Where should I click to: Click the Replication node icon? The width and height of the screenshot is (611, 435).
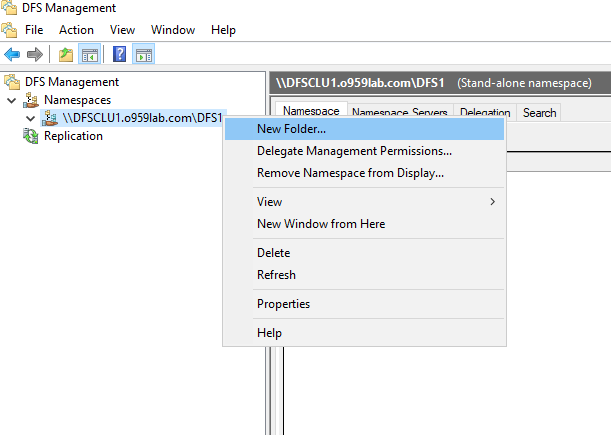pyautogui.click(x=31, y=136)
